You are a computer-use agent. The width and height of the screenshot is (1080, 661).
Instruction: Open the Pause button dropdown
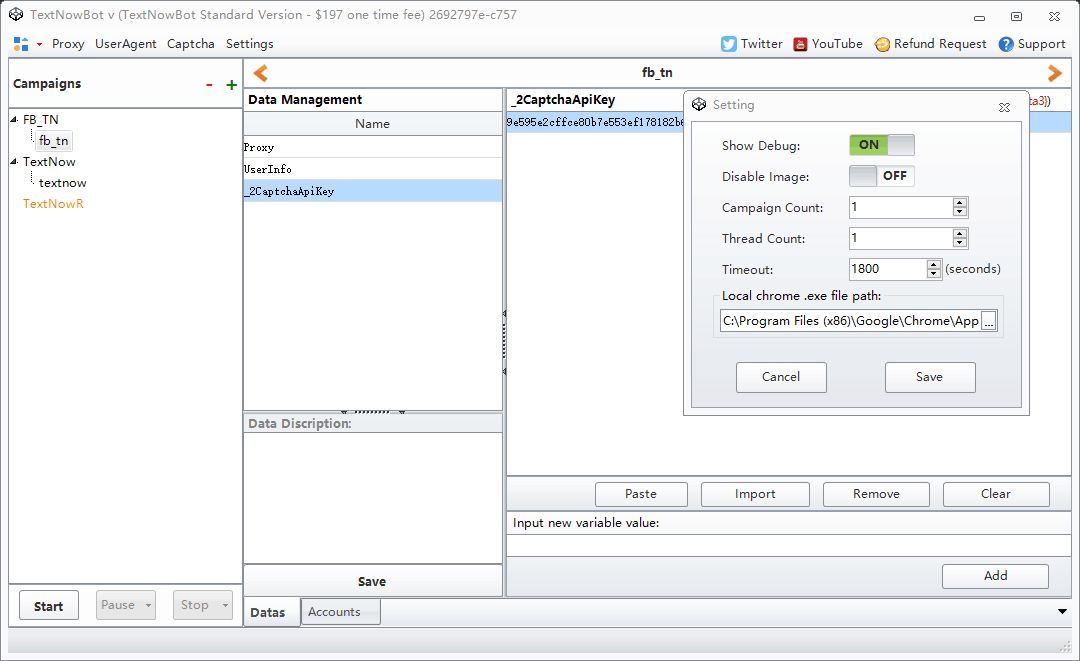(x=148, y=606)
